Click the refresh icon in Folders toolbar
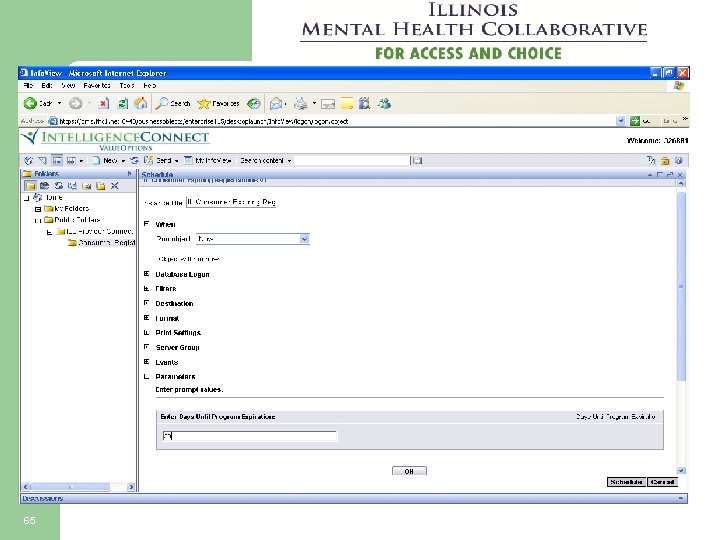 tap(58, 186)
